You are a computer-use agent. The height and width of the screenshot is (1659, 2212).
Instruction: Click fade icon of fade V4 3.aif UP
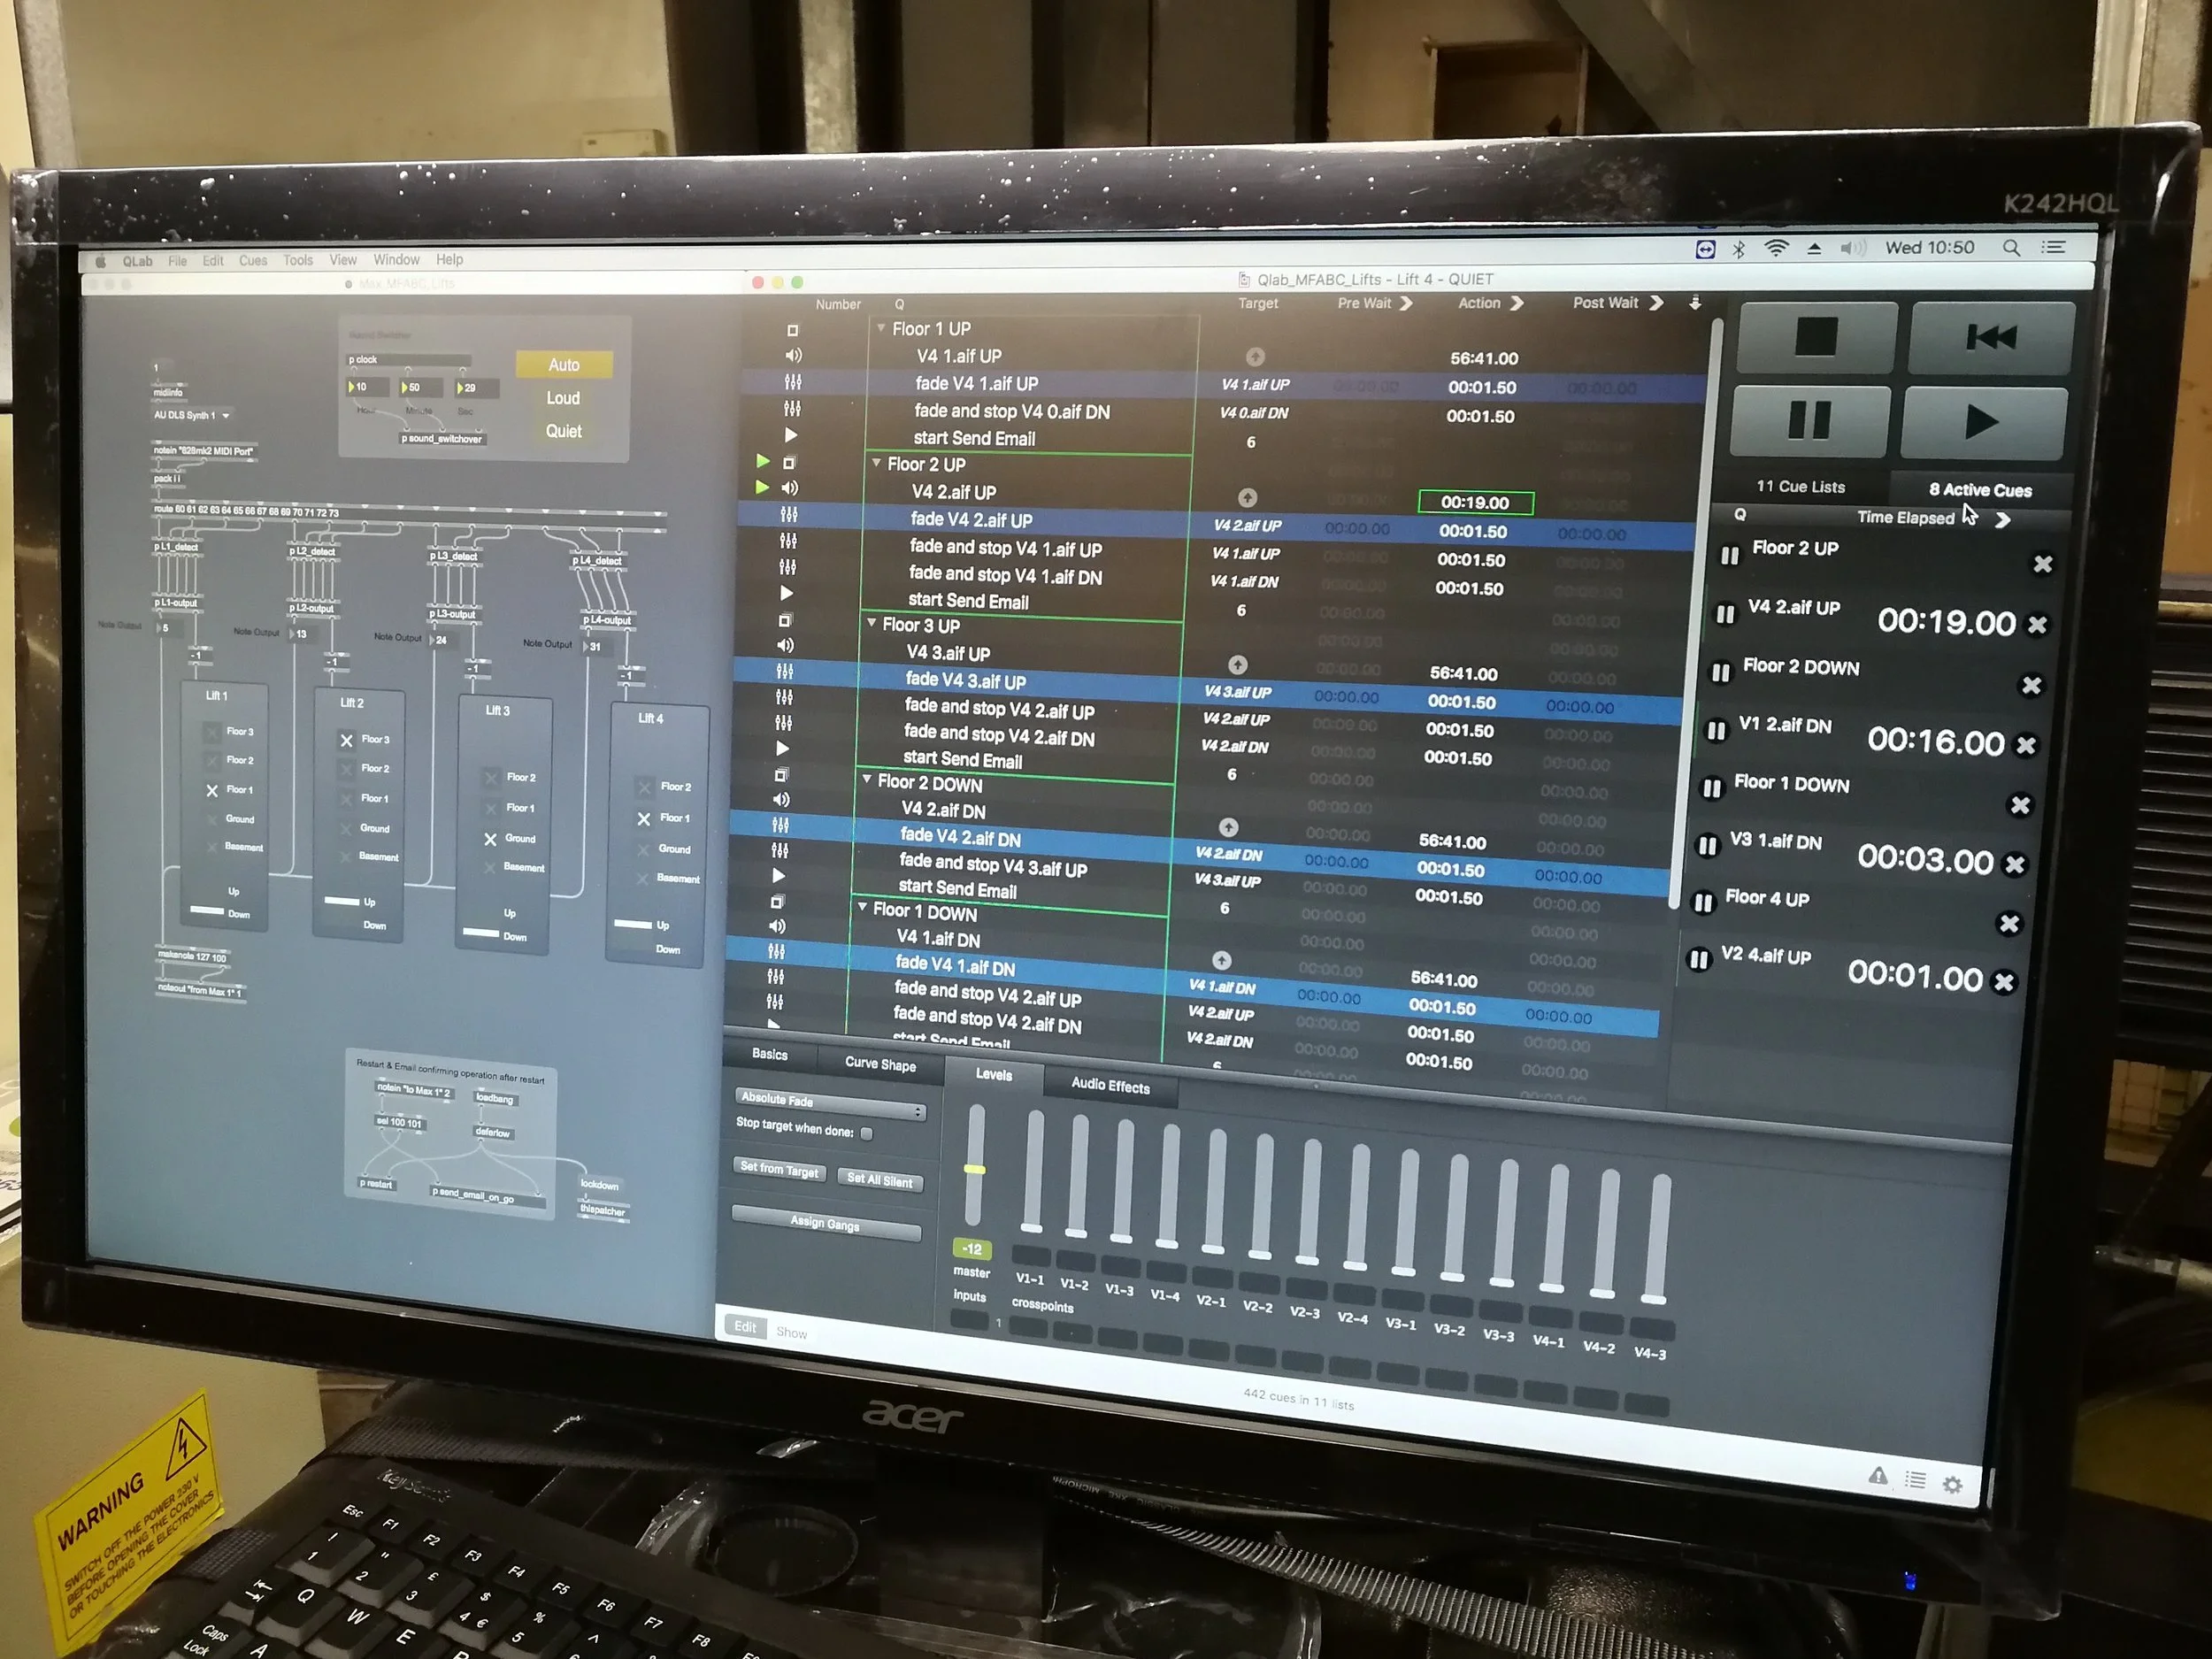pos(785,671)
